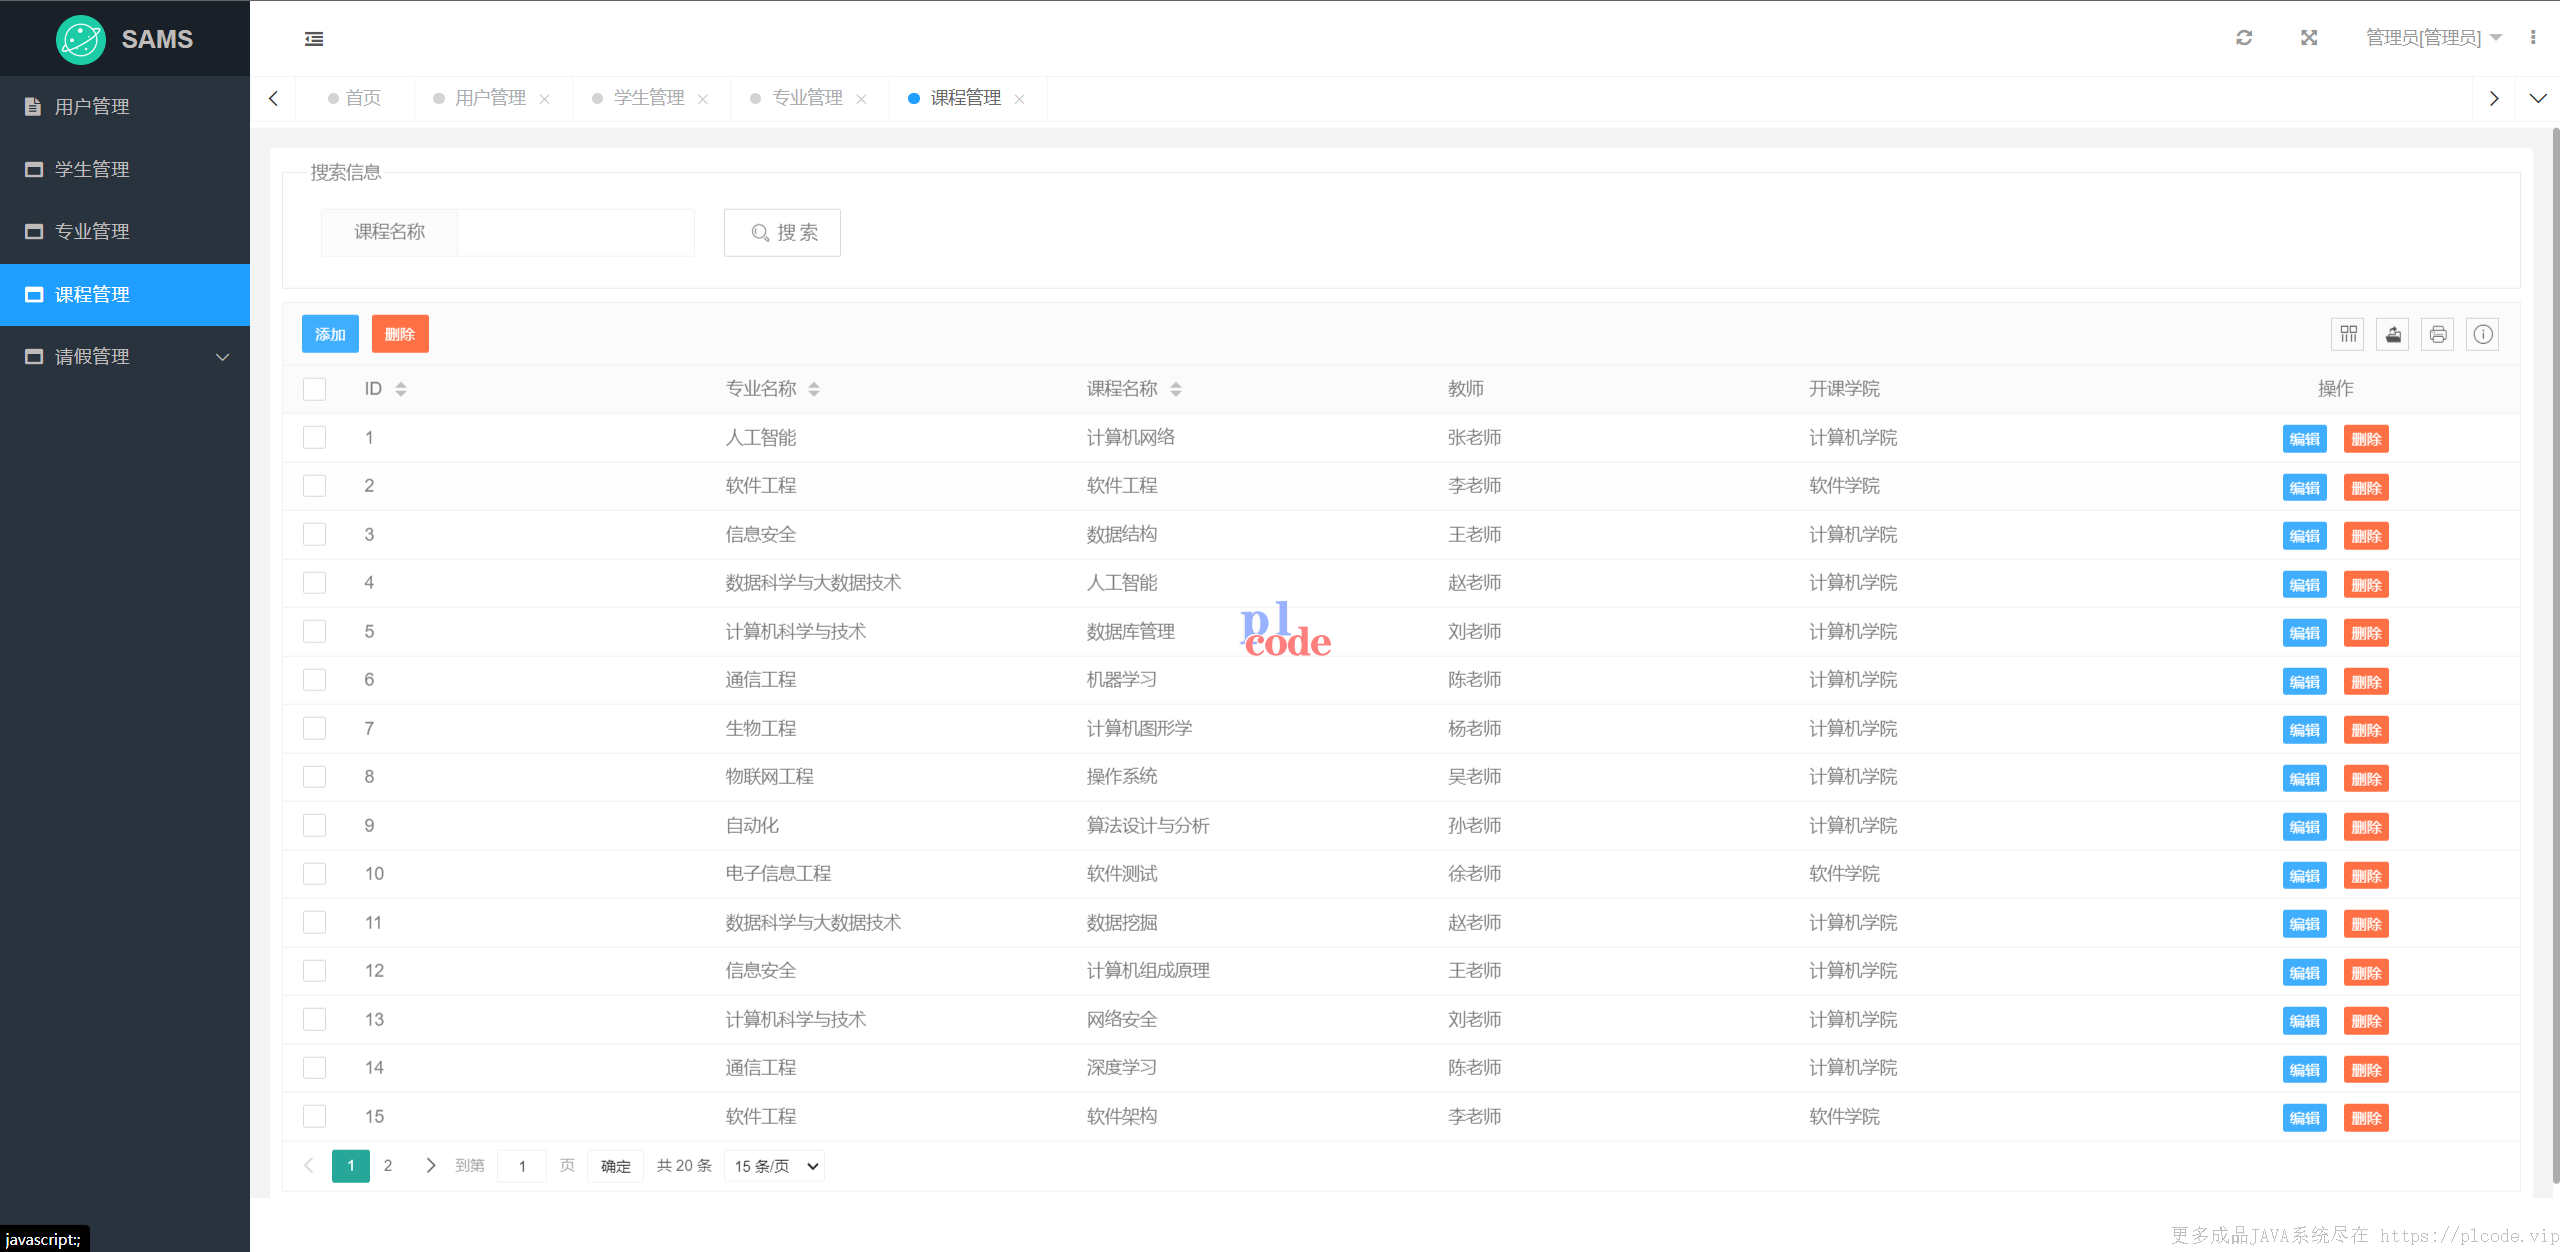The width and height of the screenshot is (2560, 1252).
Task: Select 课程管理 in the sidebar
Action: click(x=125, y=295)
